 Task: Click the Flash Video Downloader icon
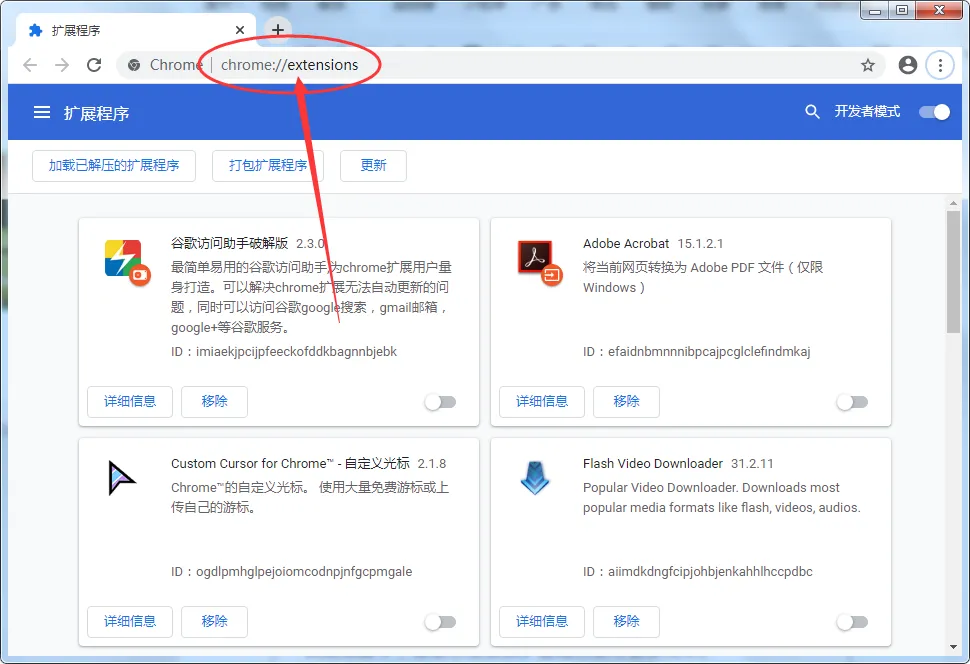(534, 478)
